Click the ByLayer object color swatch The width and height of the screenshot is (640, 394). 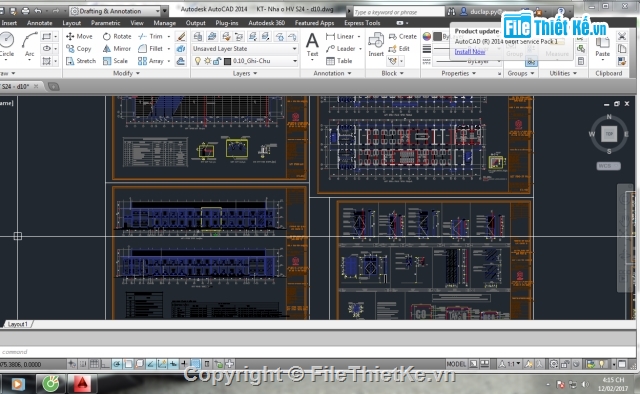[437, 36]
